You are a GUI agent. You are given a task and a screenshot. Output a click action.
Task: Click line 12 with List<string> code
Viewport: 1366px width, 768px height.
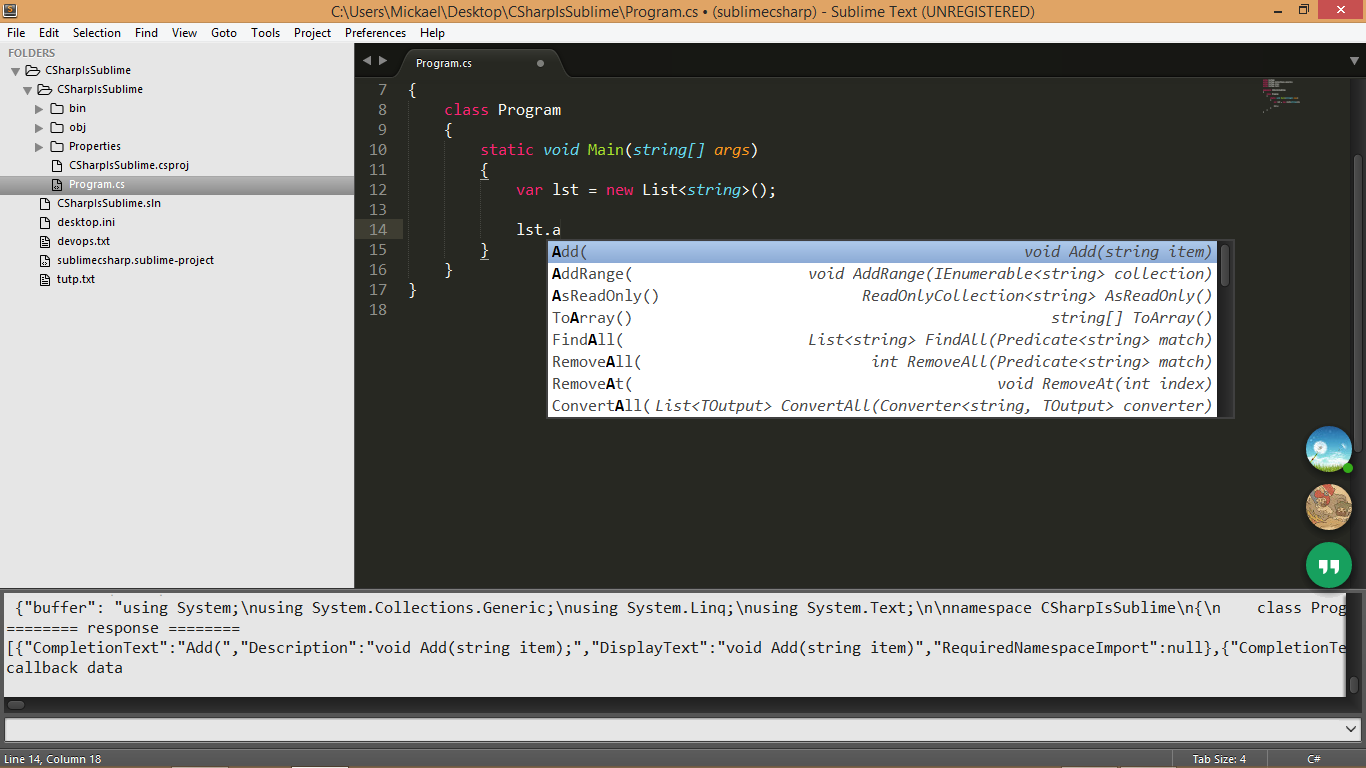(646, 190)
